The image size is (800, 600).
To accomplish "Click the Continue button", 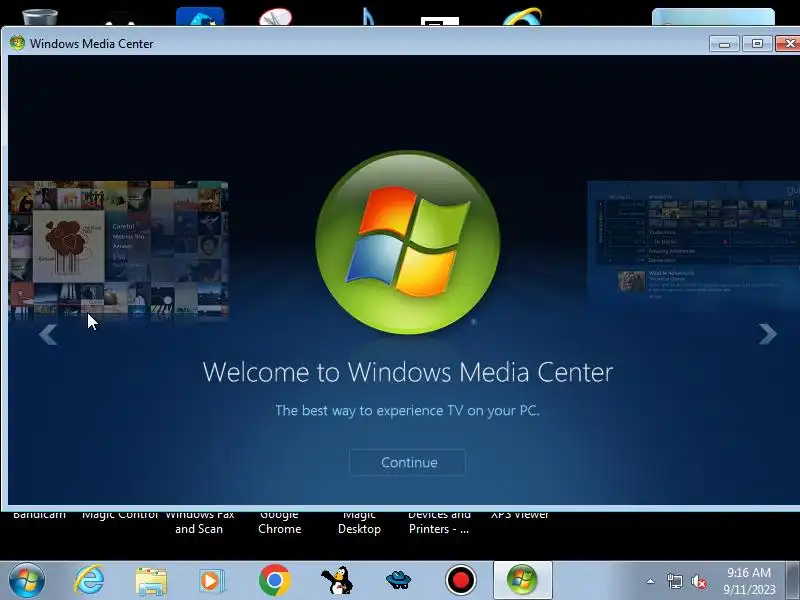I will coord(407,462).
